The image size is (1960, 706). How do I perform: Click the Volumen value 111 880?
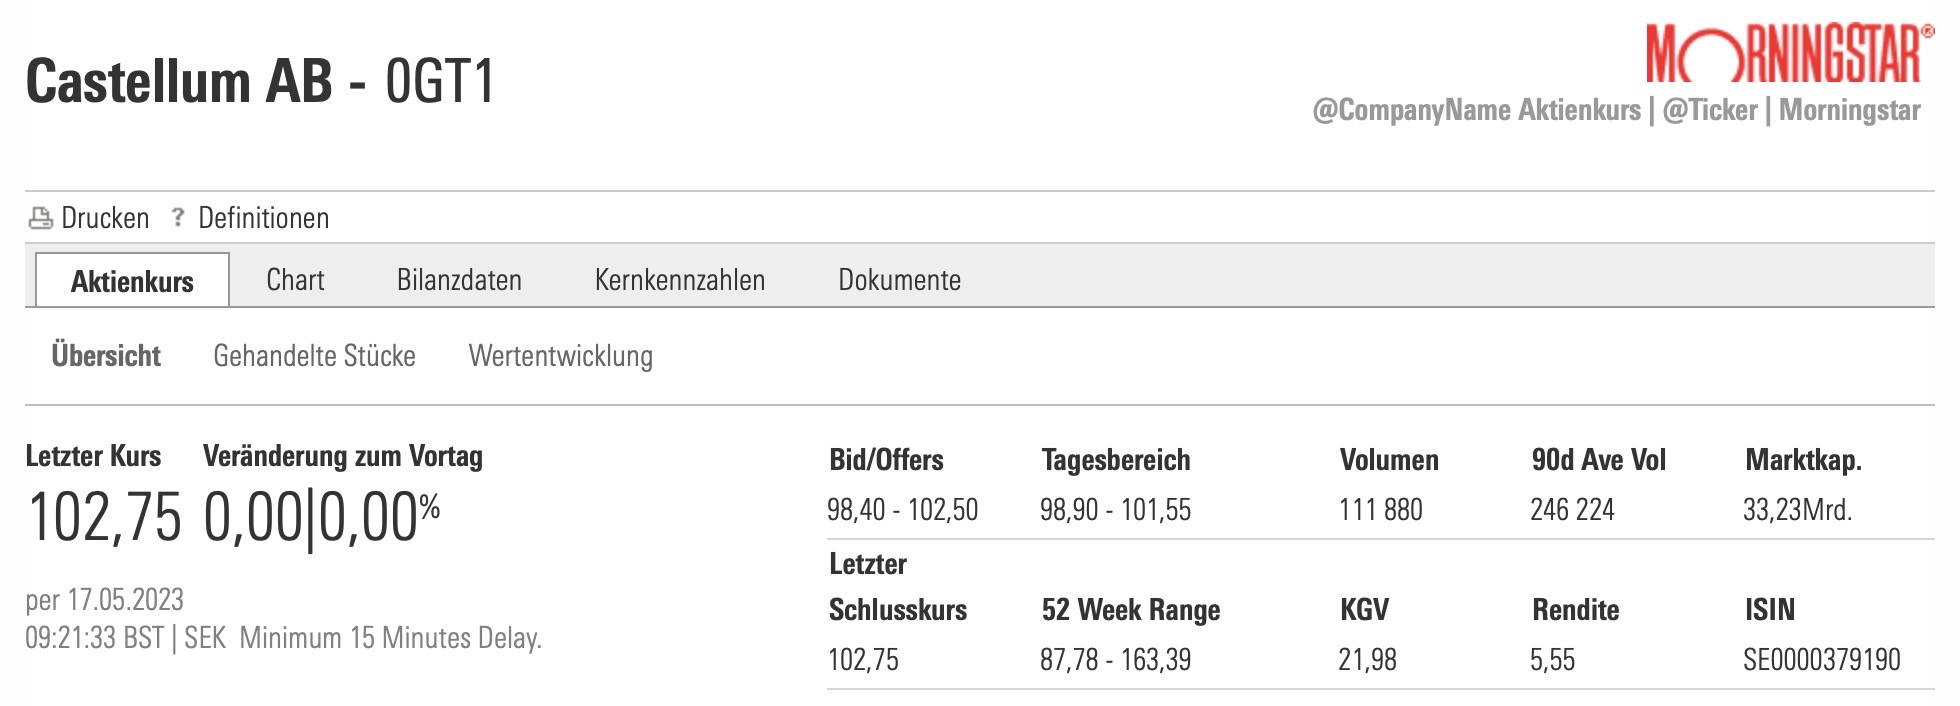[1380, 510]
